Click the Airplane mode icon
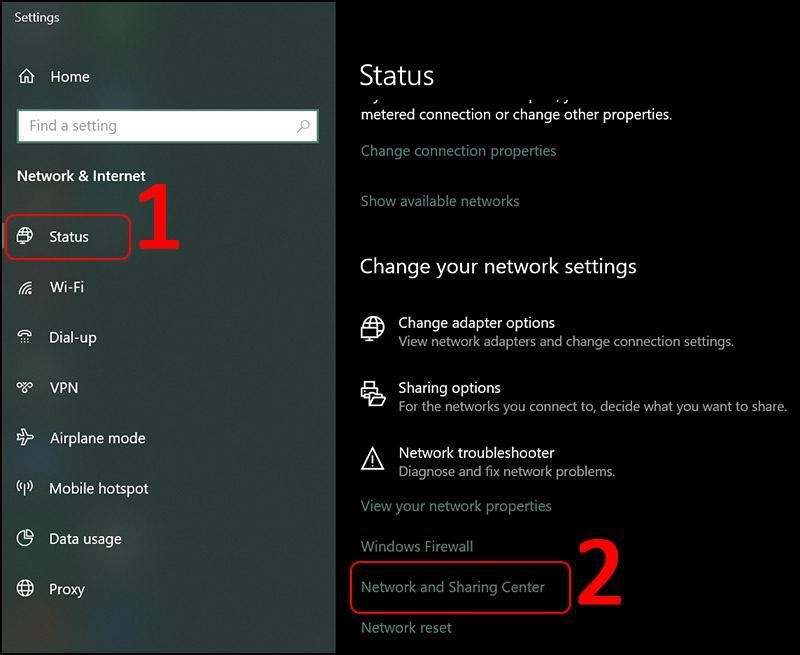The height and width of the screenshot is (655, 800). 26,438
